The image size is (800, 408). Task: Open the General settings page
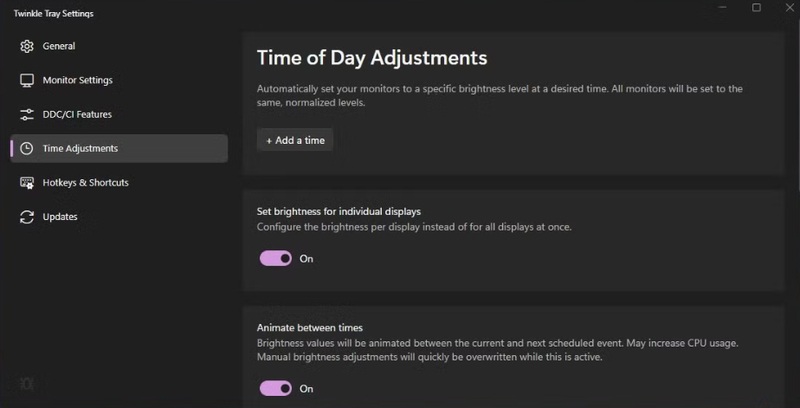click(59, 46)
